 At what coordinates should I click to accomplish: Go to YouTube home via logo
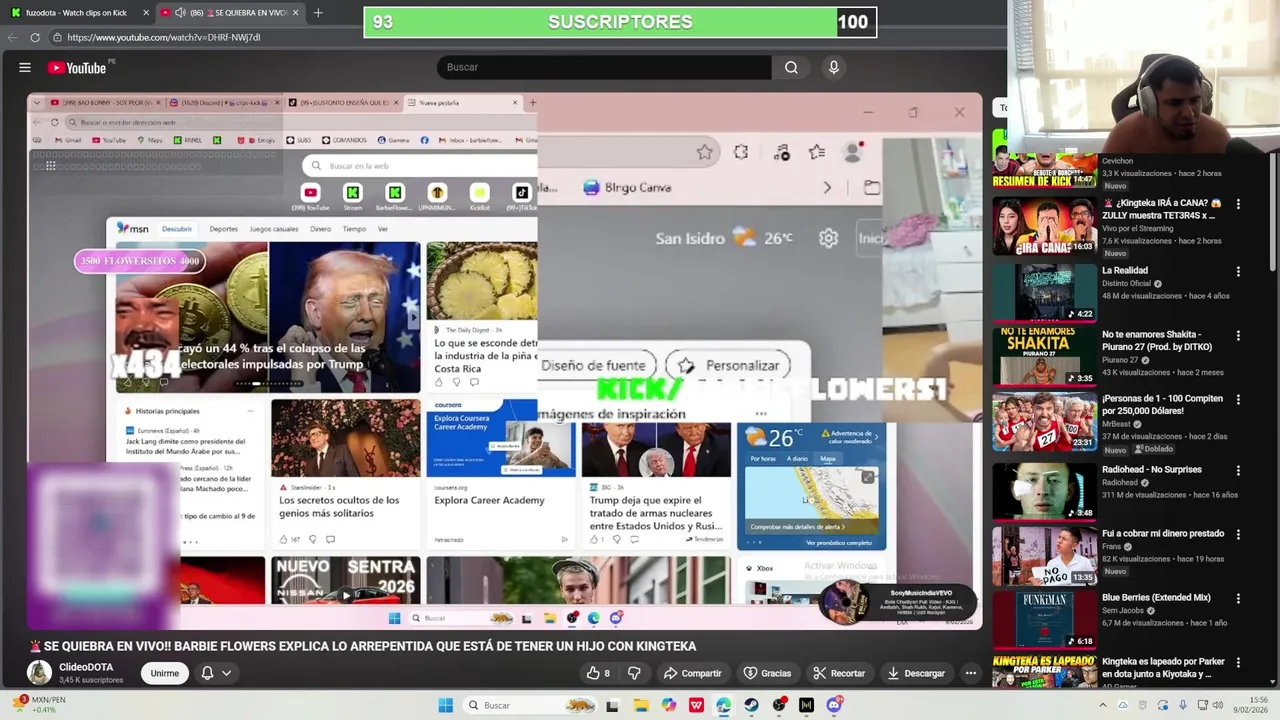pos(77,68)
